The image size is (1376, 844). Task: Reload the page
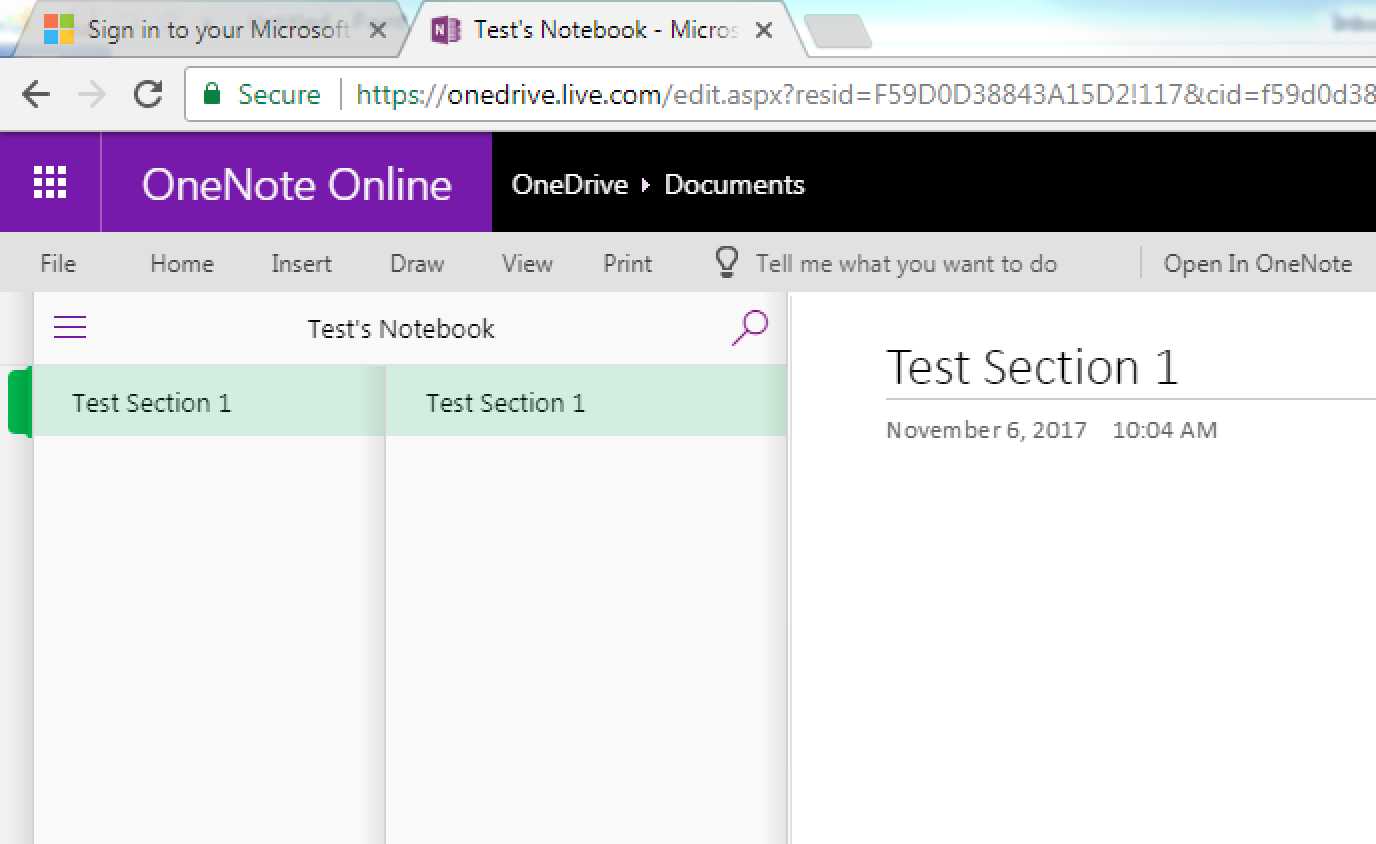148,95
